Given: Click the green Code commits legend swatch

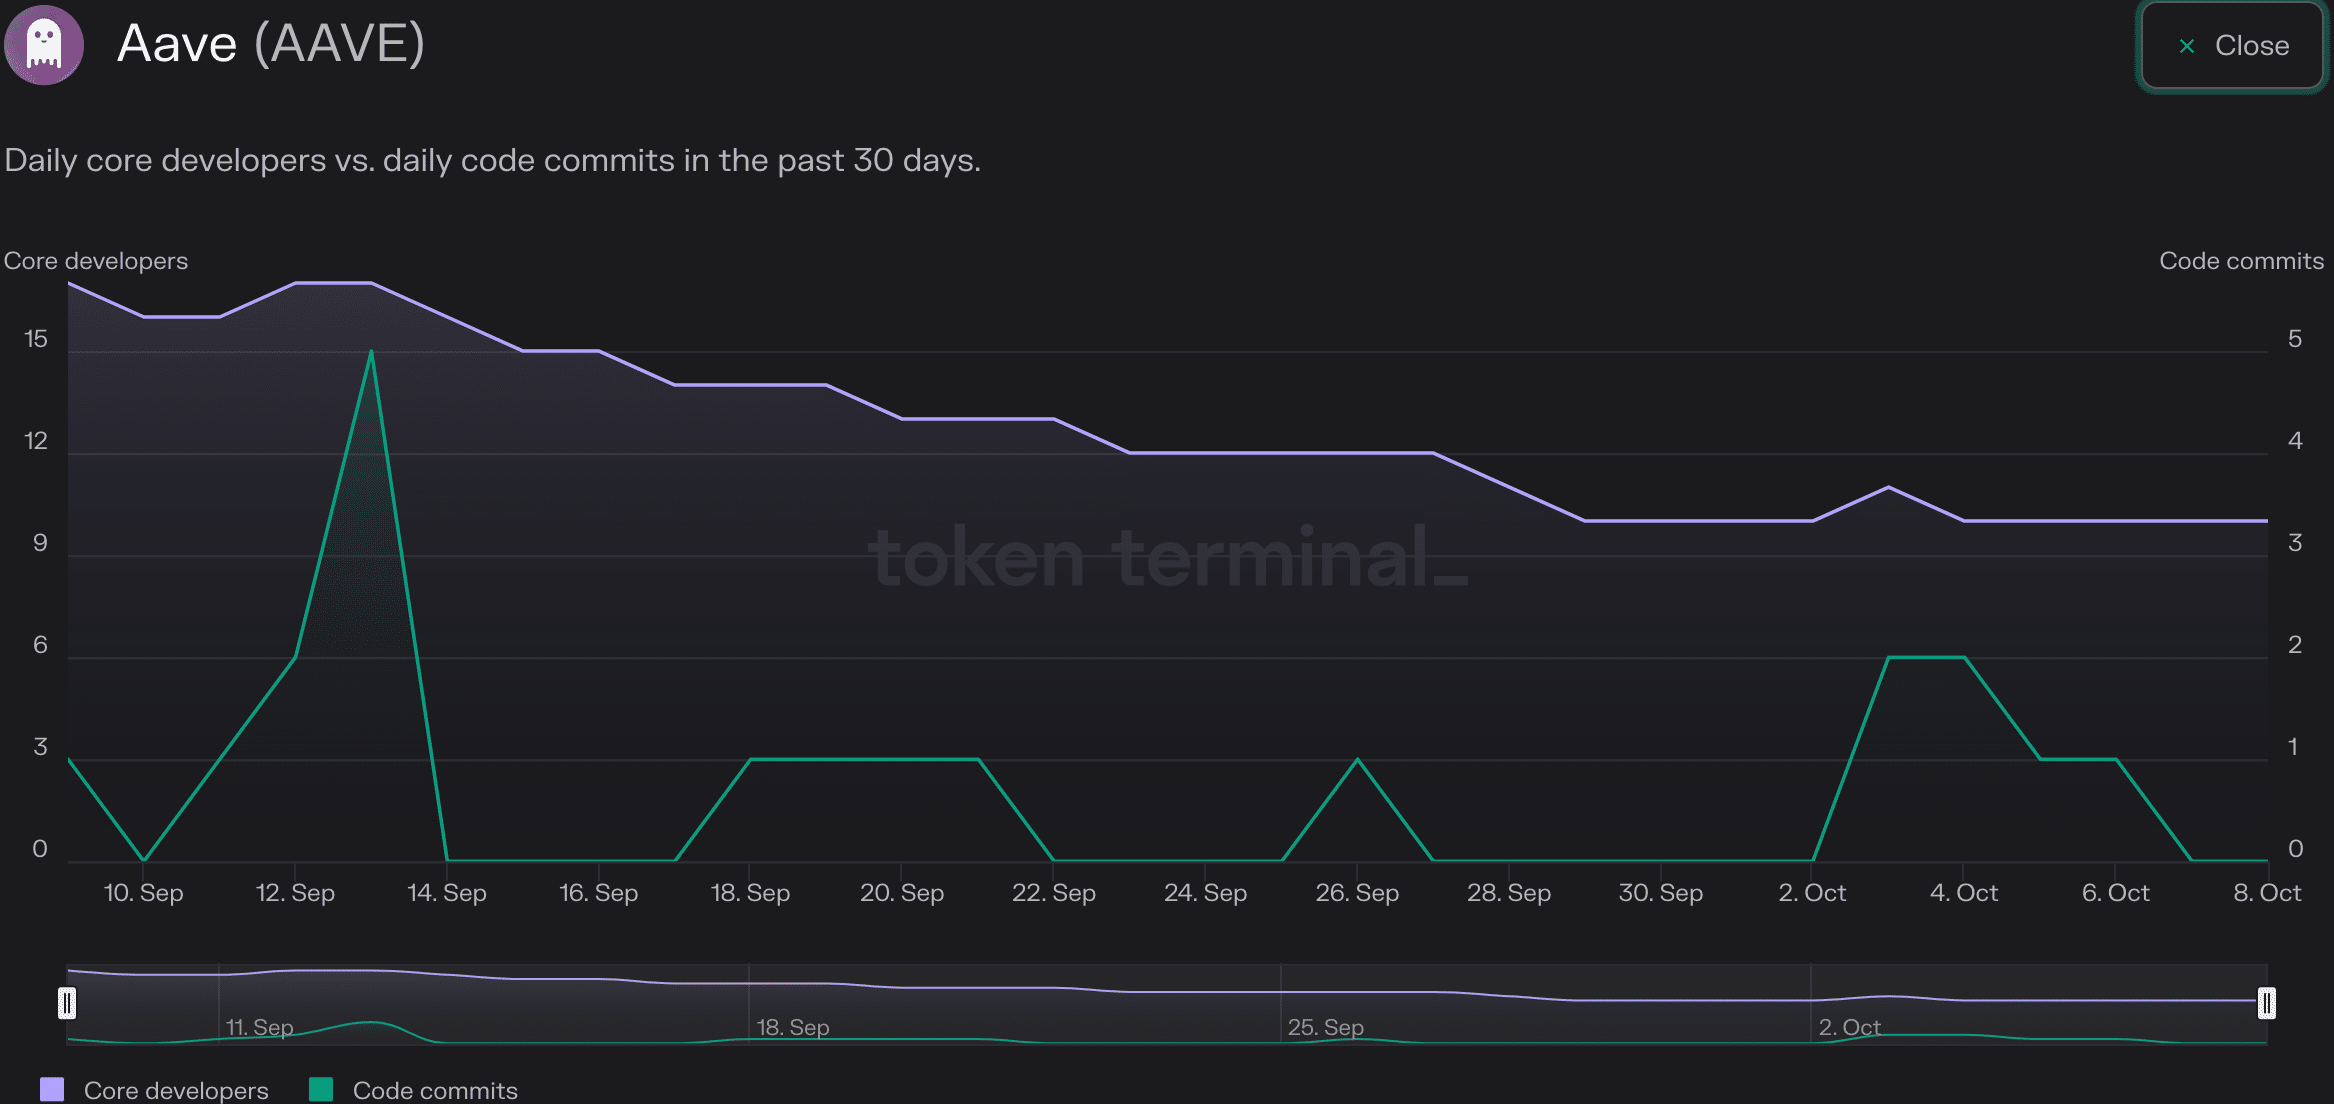Looking at the screenshot, I should click(321, 1089).
